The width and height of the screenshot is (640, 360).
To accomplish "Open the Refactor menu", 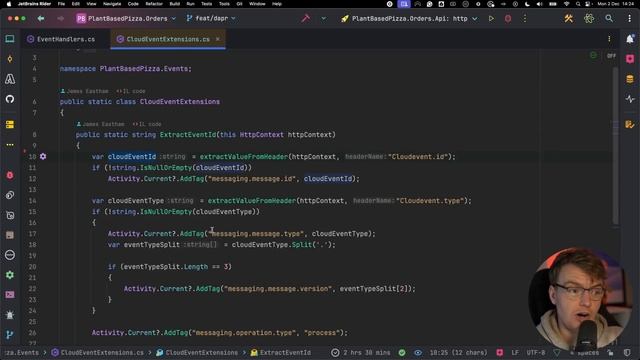I will click(154, 4).
